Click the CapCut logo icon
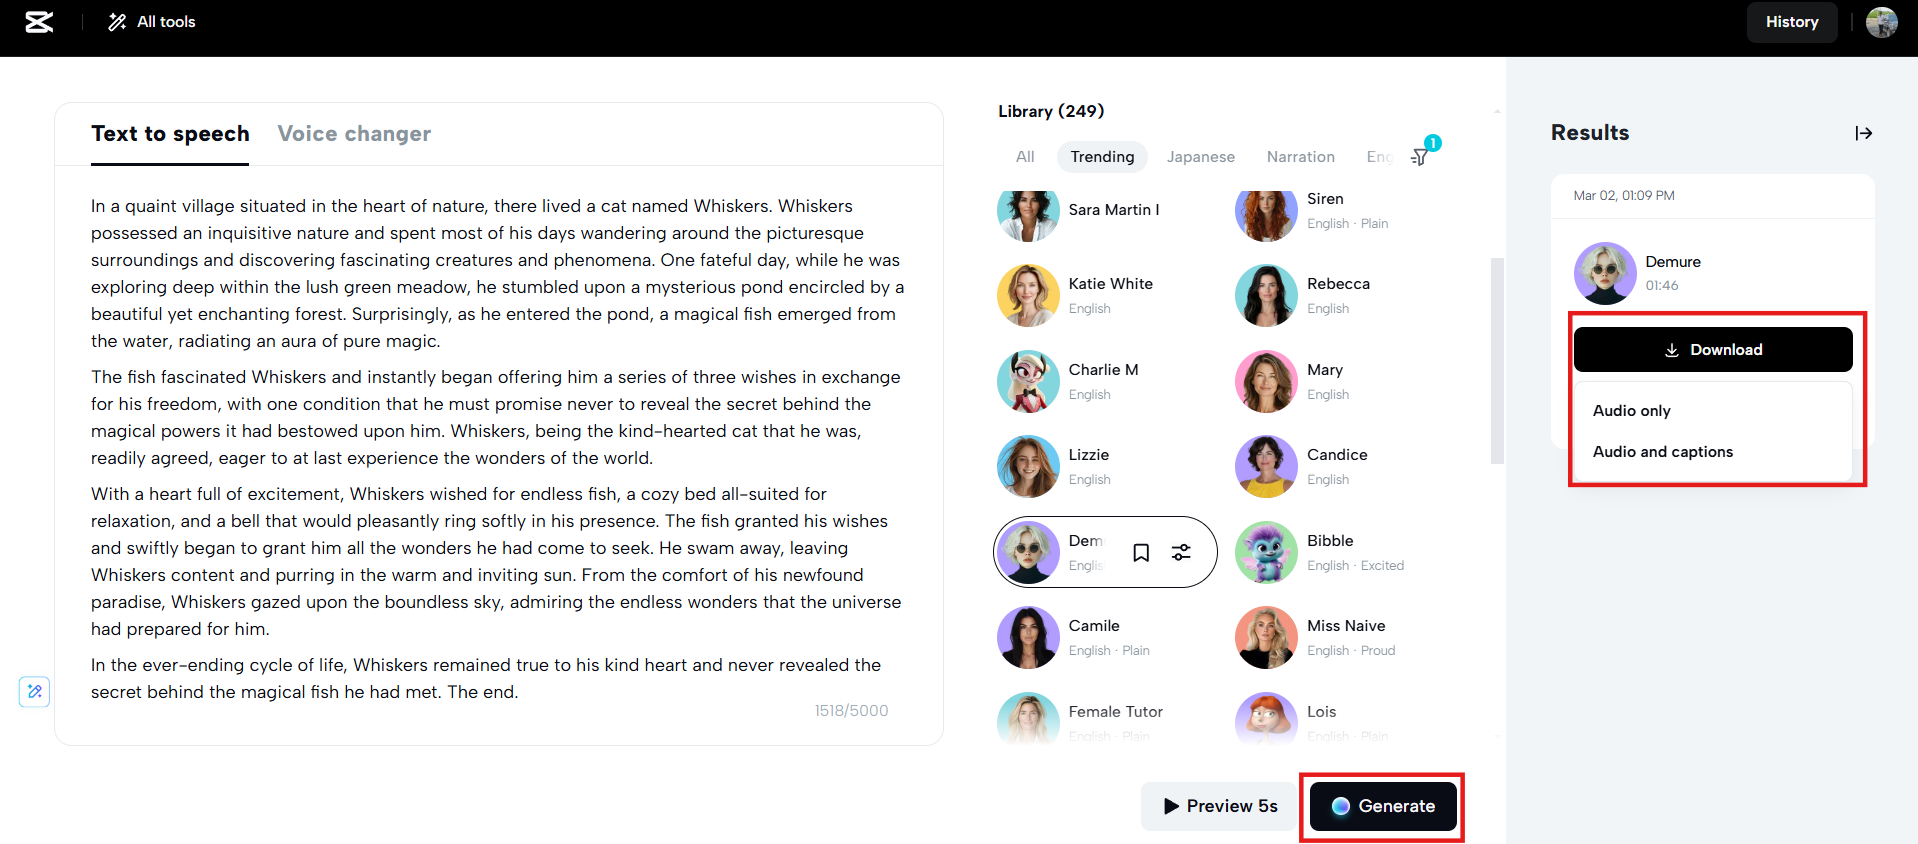The width and height of the screenshot is (1918, 844). coord(39,22)
